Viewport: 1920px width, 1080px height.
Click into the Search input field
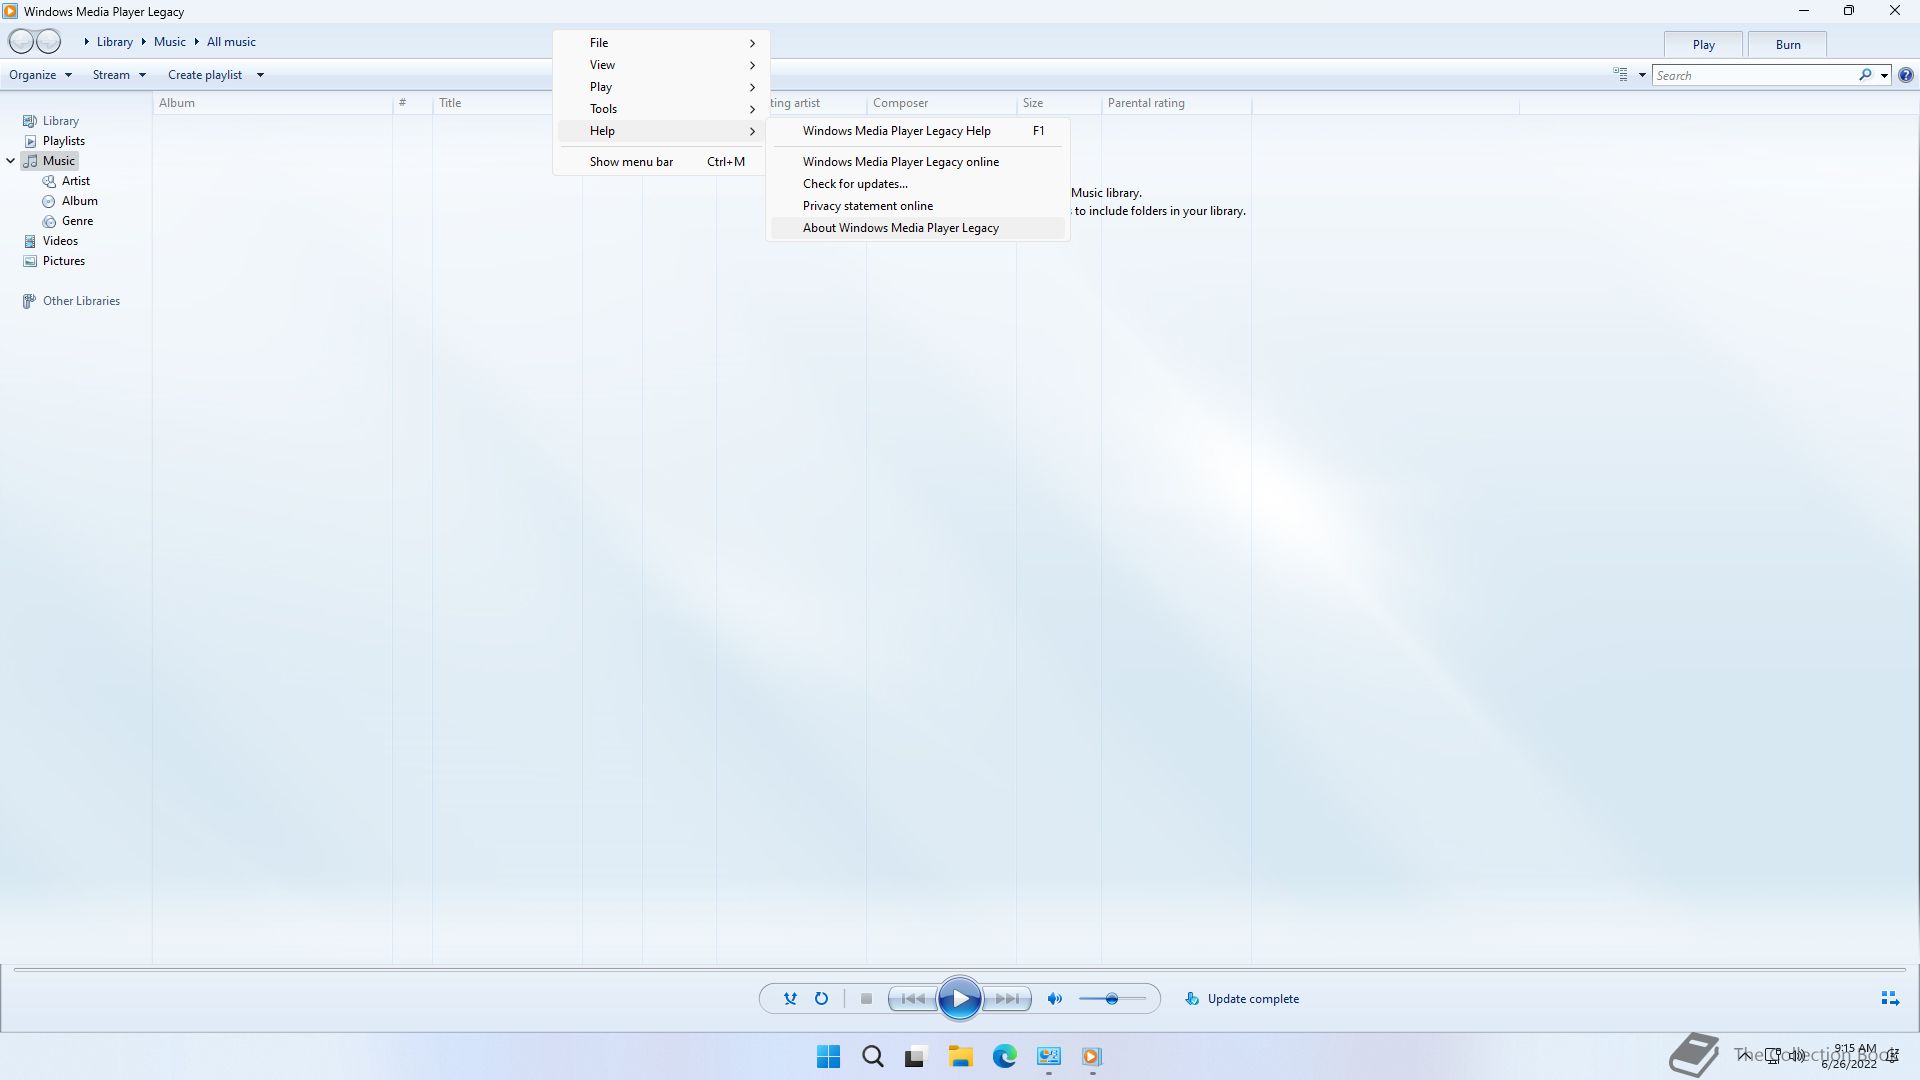click(x=1754, y=76)
